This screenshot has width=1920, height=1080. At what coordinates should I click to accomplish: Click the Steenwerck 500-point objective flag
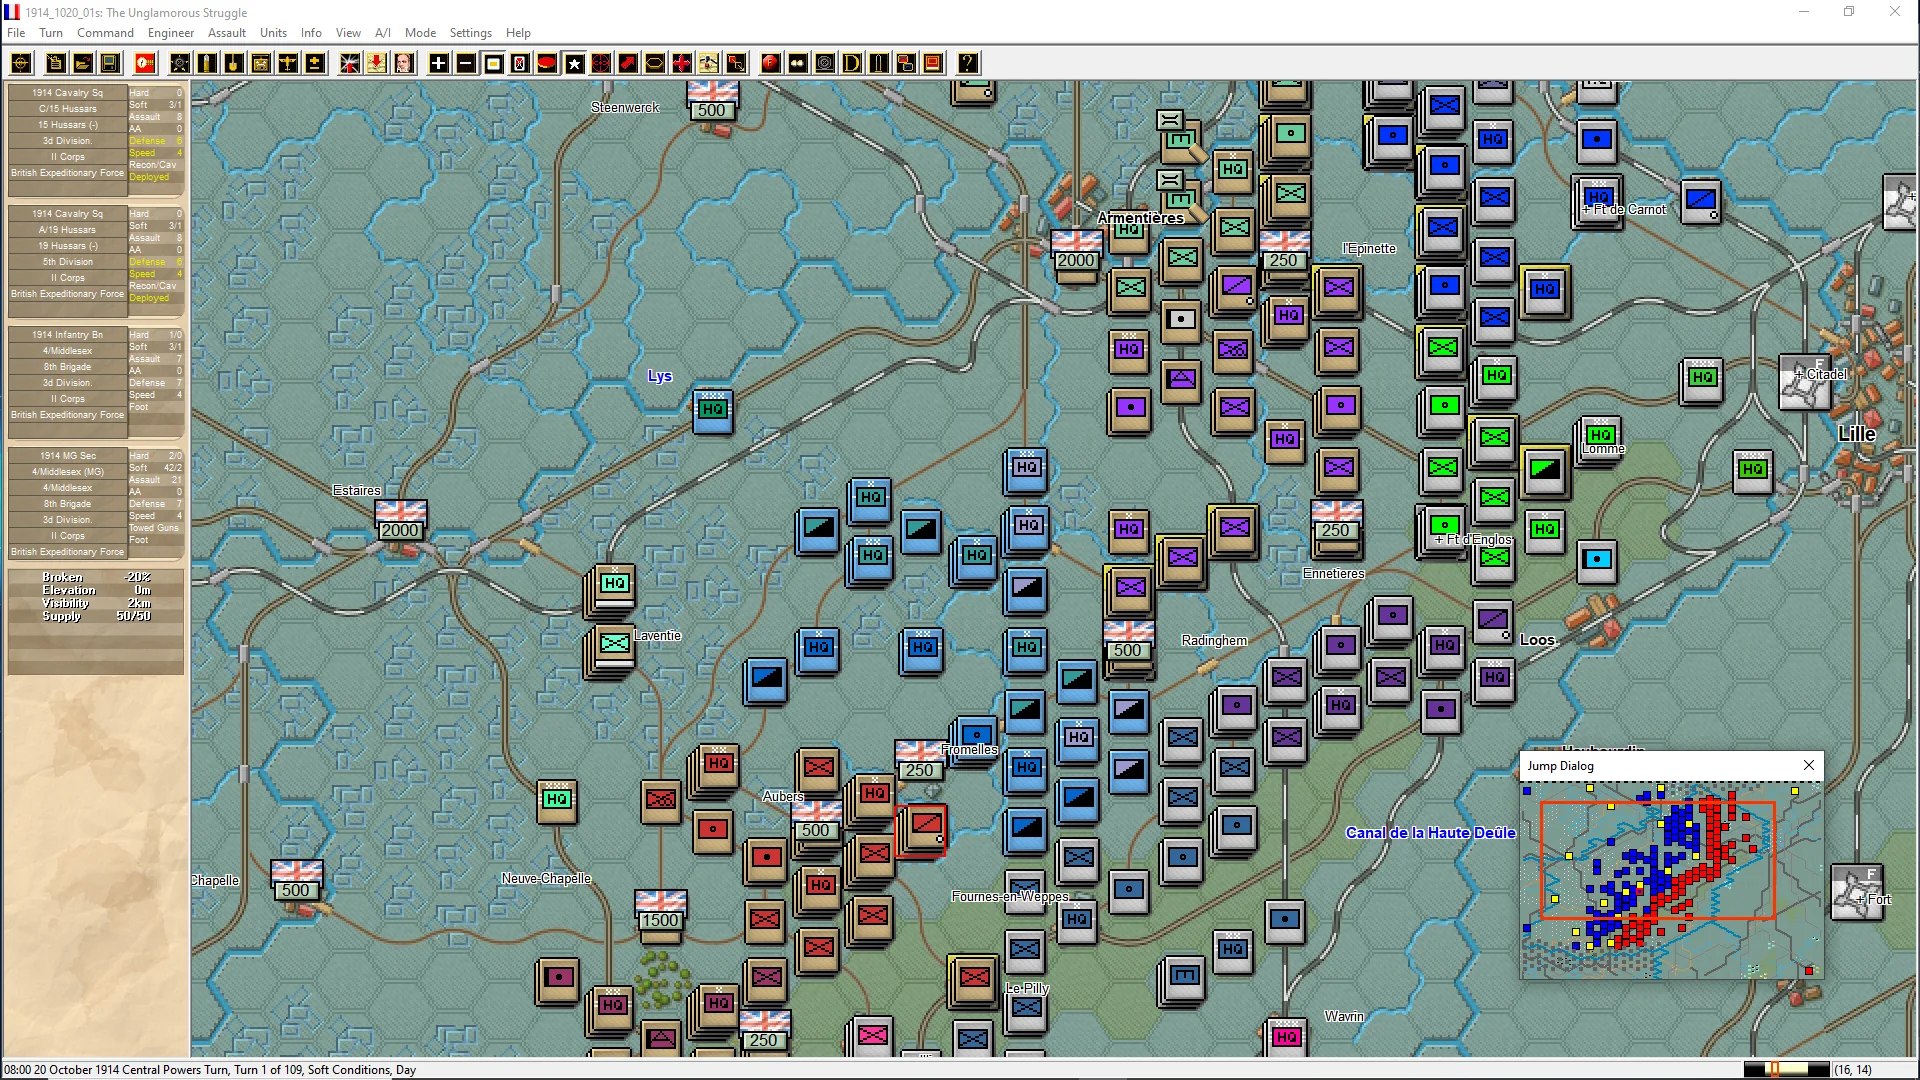pyautogui.click(x=712, y=102)
